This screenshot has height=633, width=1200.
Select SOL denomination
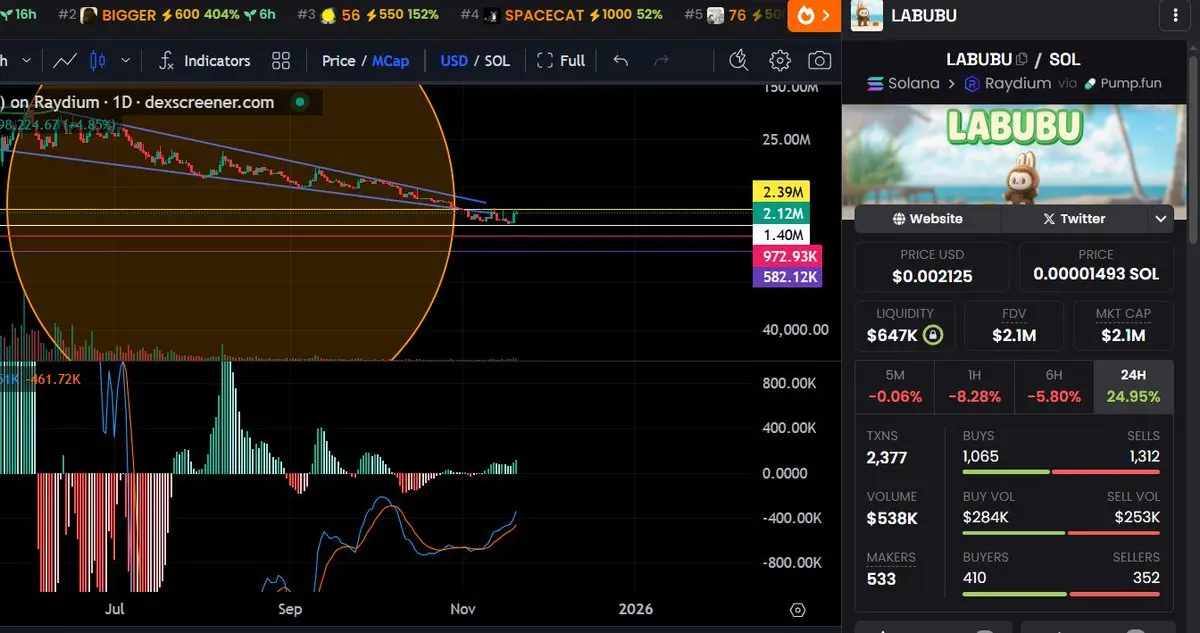(497, 61)
